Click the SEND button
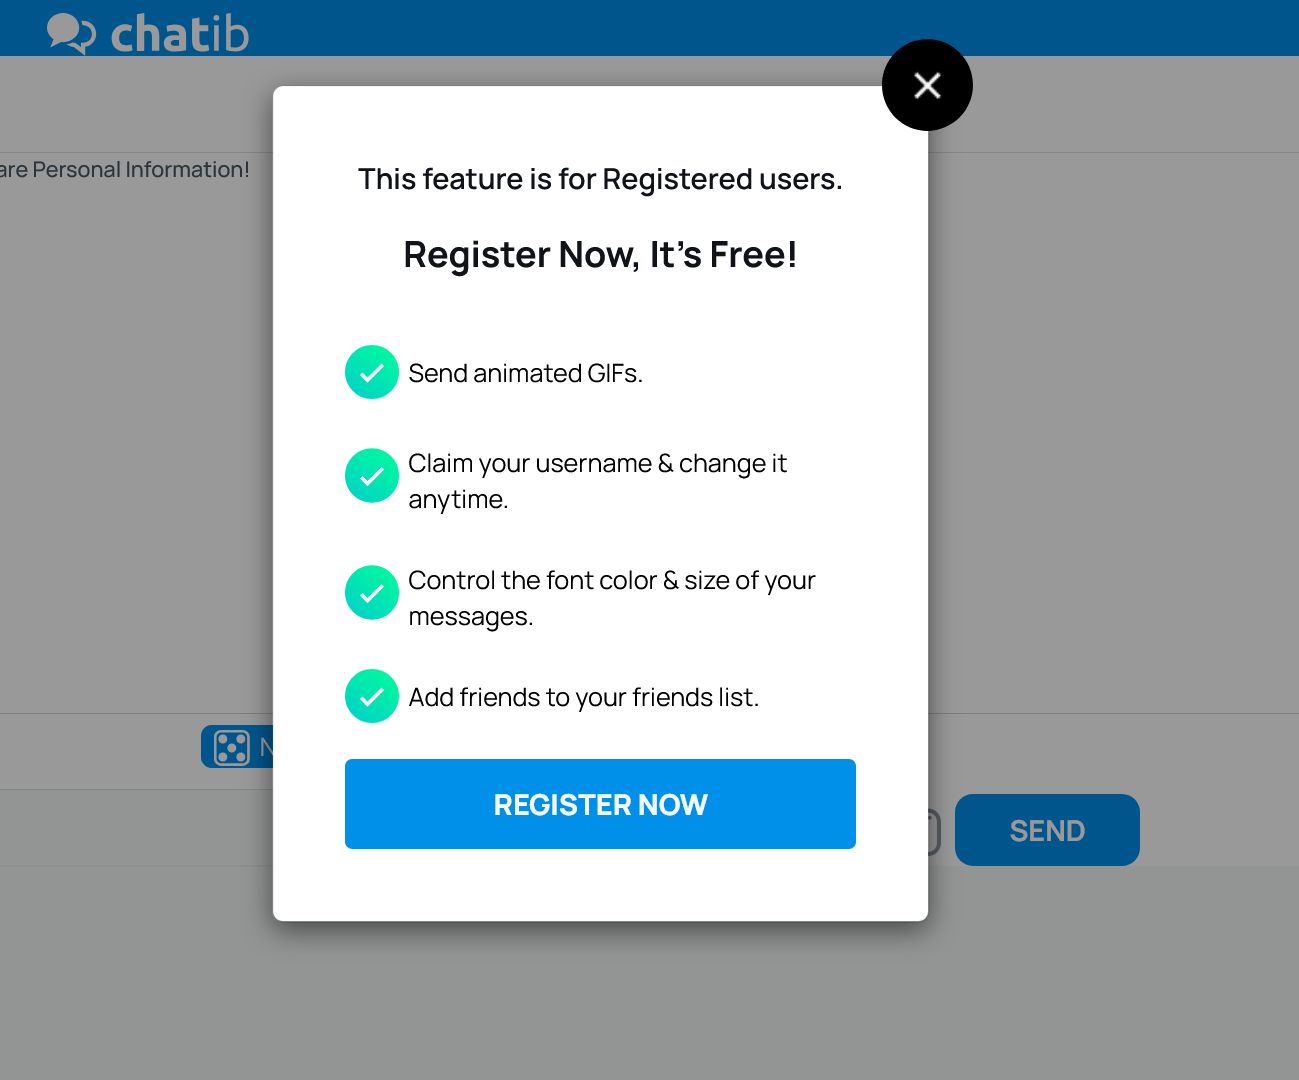 click(x=1047, y=830)
